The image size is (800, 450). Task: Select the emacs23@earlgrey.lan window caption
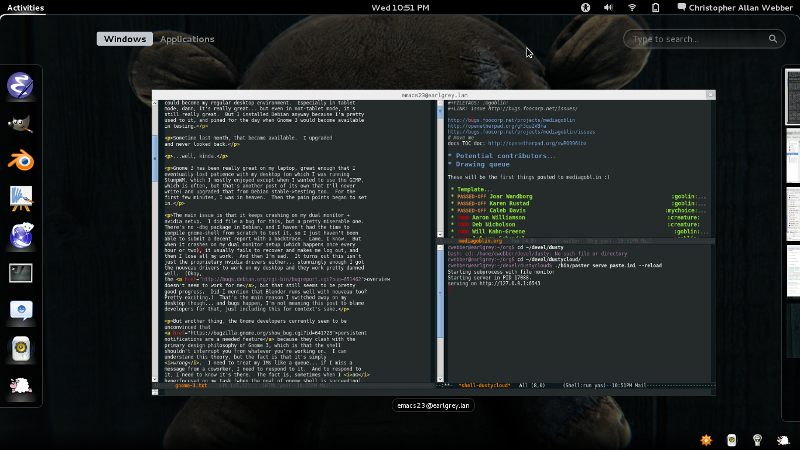coord(433,406)
